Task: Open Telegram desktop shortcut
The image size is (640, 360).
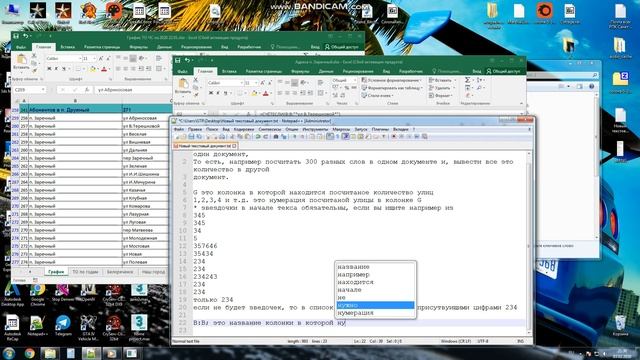Action: (63, 325)
